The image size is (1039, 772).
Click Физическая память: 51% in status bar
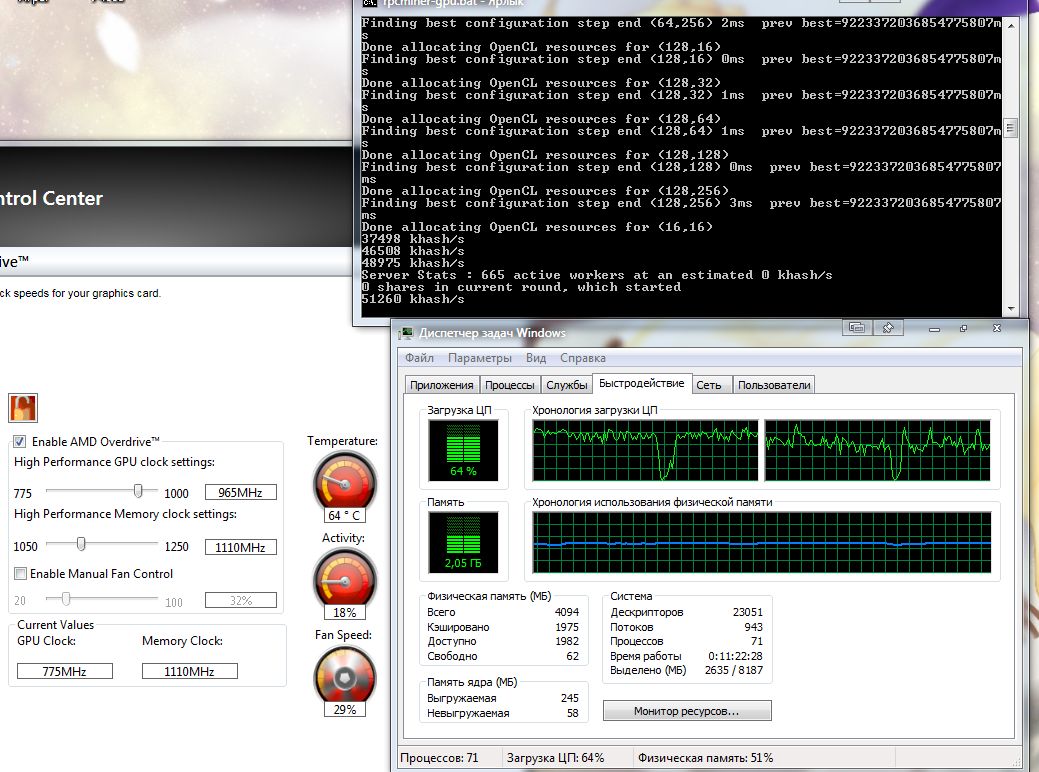[x=706, y=757]
